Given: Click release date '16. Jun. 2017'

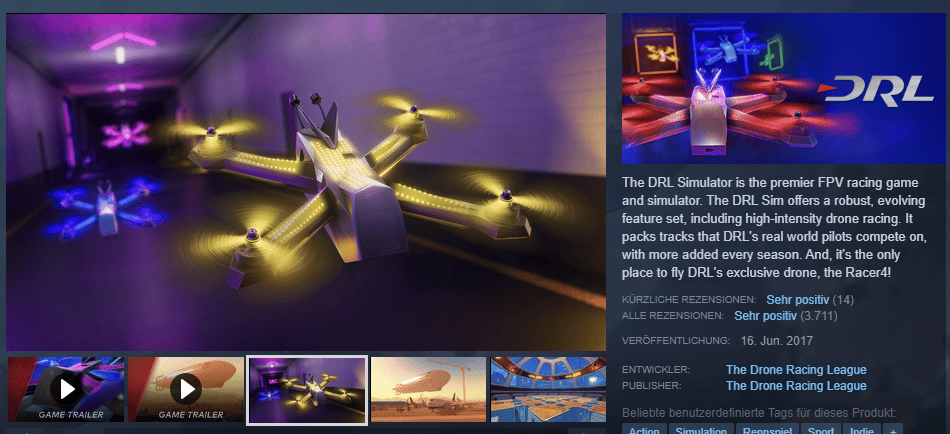Looking at the screenshot, I should point(777,341).
